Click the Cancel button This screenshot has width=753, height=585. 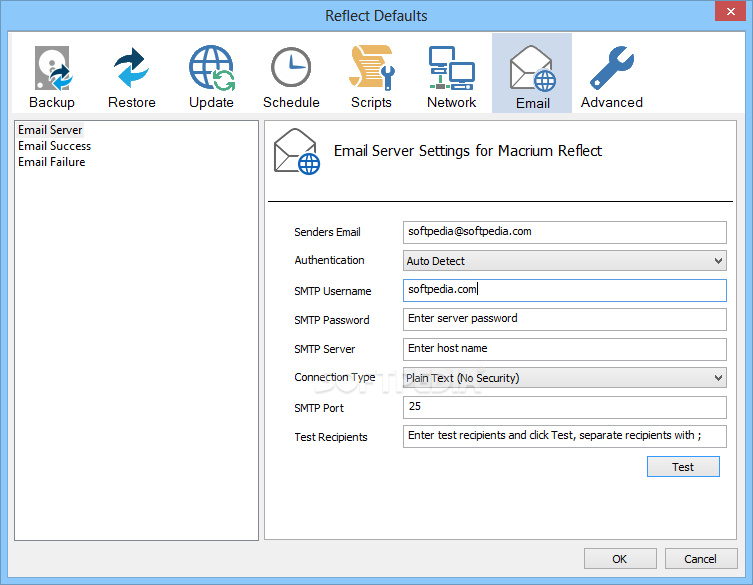tap(700, 559)
